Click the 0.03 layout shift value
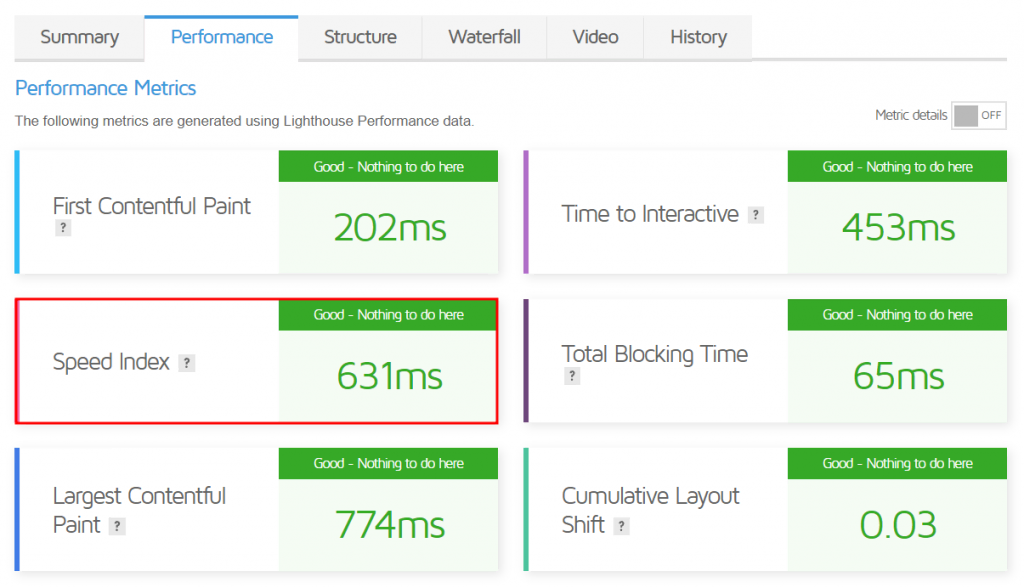This screenshot has width=1024, height=588. click(x=896, y=524)
